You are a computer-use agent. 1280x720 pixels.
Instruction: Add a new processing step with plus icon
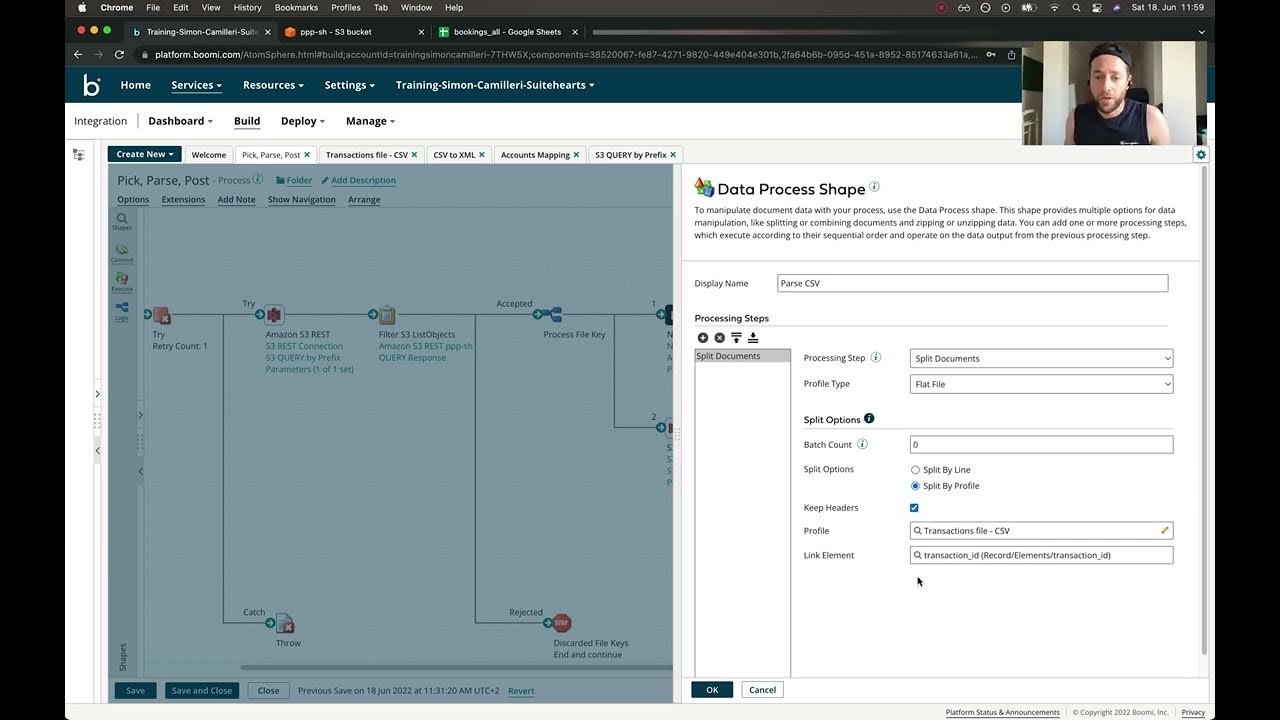tap(703, 338)
